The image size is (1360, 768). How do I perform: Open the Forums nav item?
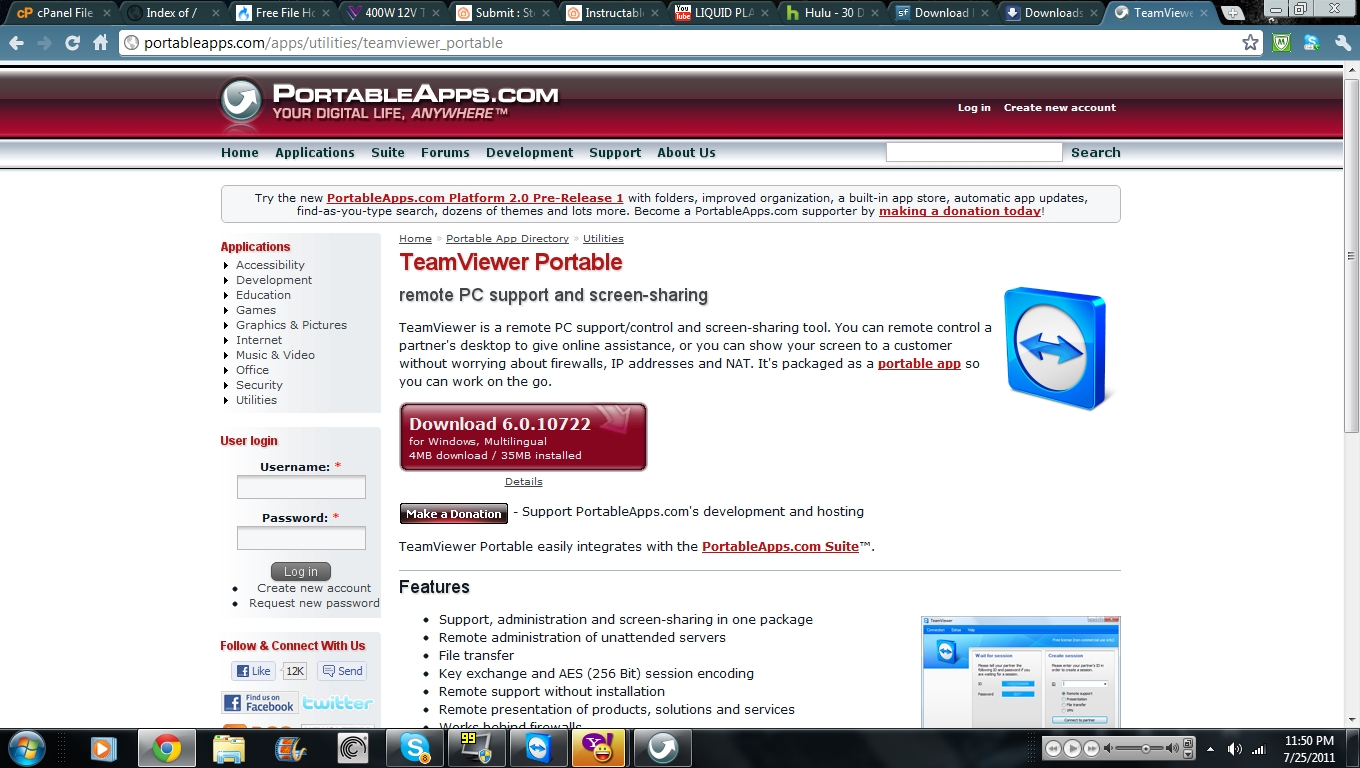(x=445, y=153)
